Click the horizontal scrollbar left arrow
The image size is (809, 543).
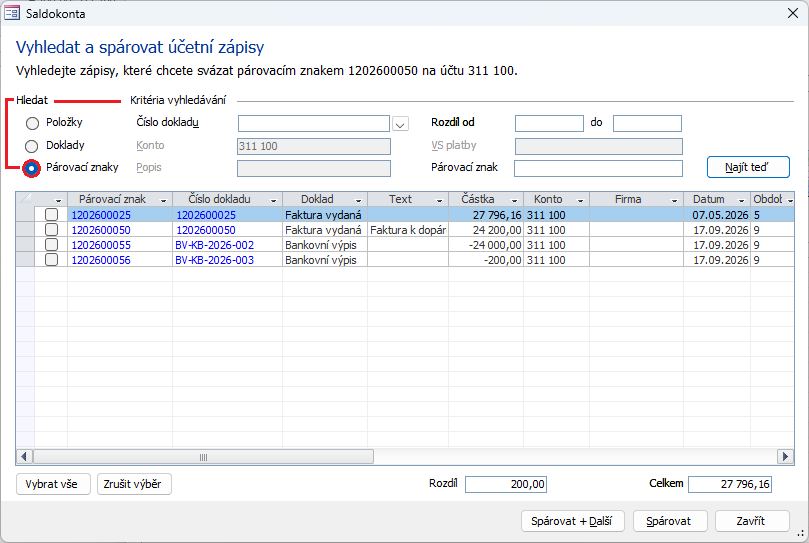point(24,456)
